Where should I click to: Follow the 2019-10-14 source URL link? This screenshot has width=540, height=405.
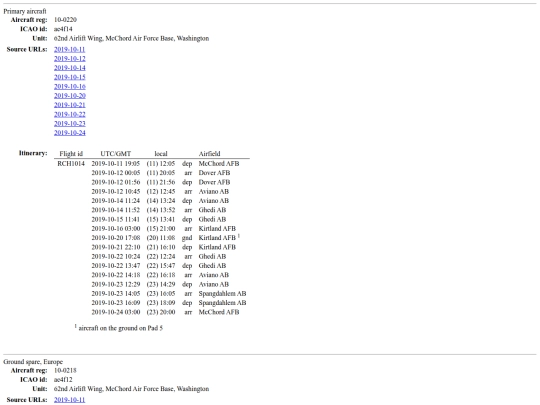pyautogui.click(x=70, y=68)
